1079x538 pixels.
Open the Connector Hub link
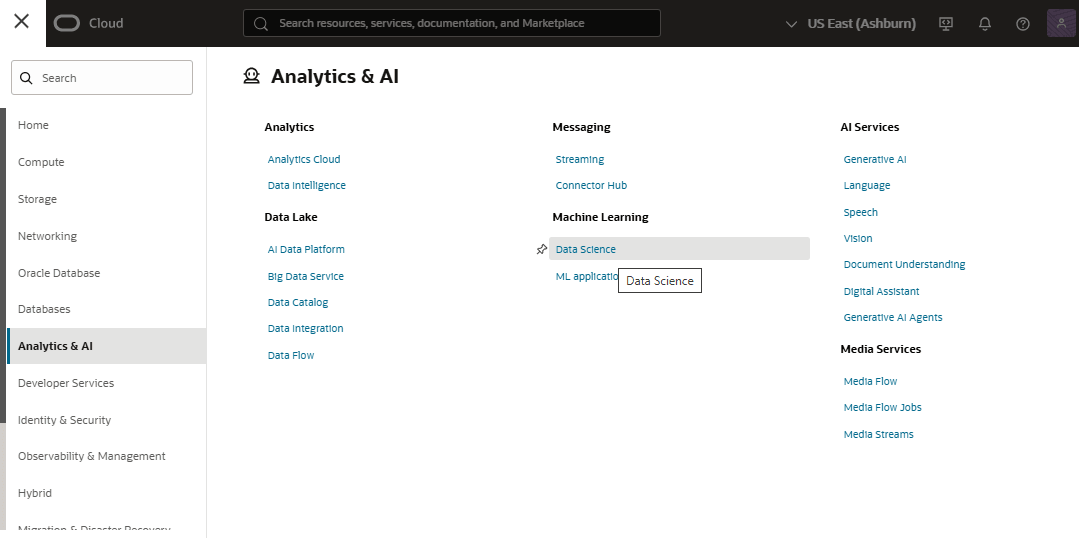tap(591, 185)
